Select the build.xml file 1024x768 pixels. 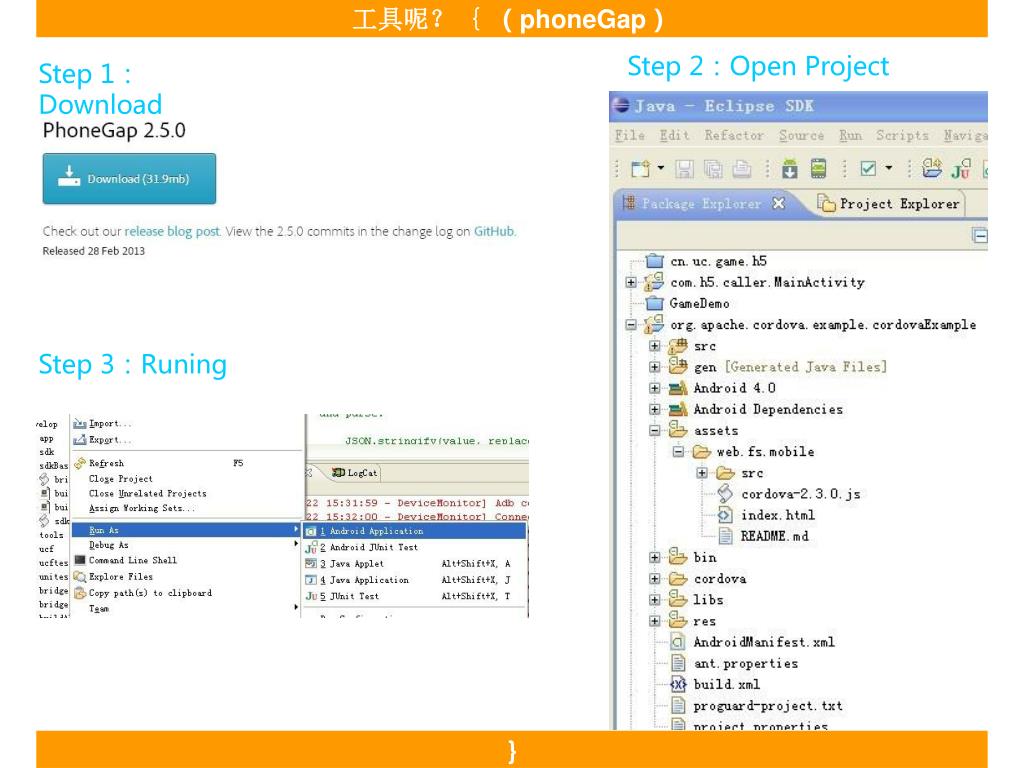tap(727, 684)
